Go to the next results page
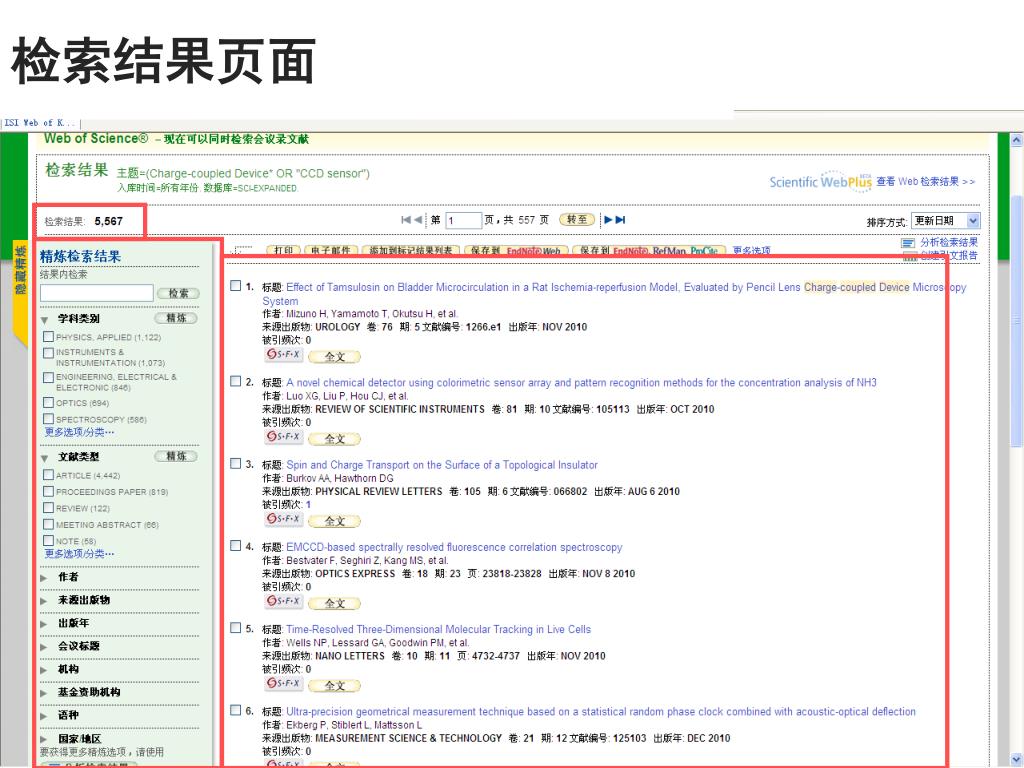The height and width of the screenshot is (768, 1024). point(608,220)
